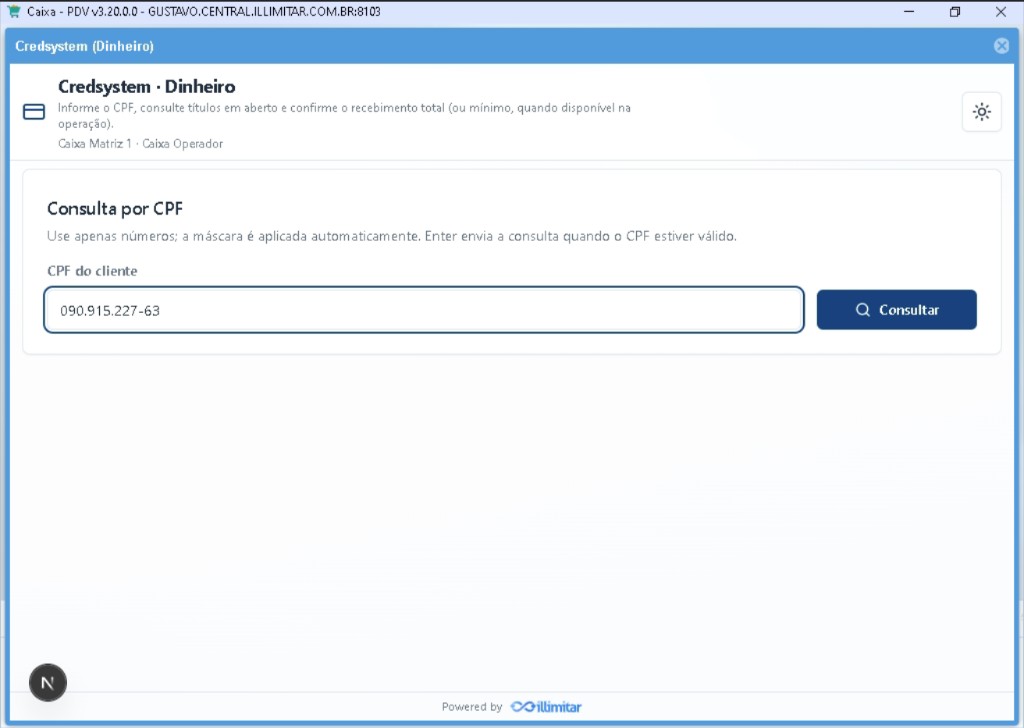
Task: Click the window title Caixa - PDV v3.20.0.0
Action: (82, 11)
